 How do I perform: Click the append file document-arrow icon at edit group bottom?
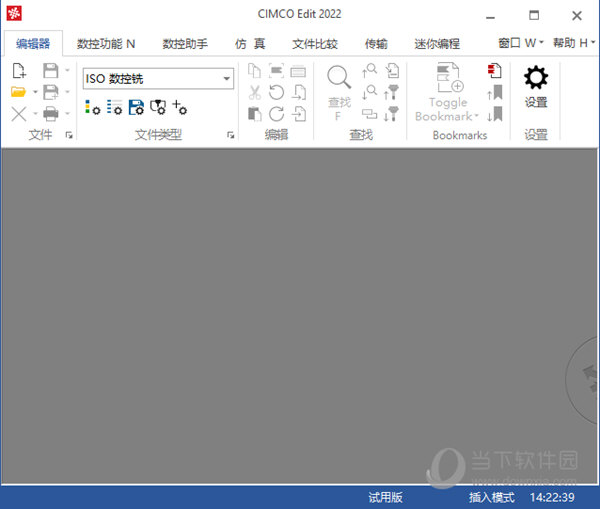pyautogui.click(x=298, y=114)
